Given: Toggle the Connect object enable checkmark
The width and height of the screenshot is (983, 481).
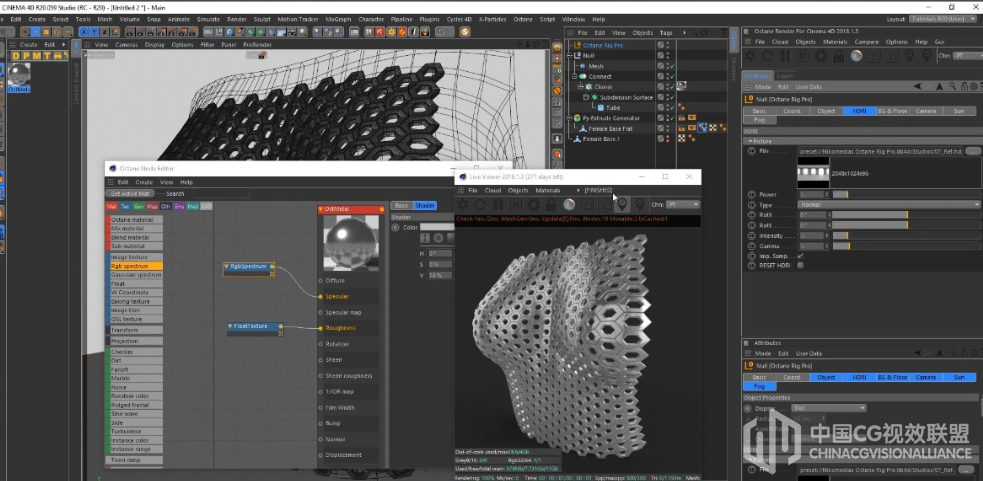Looking at the screenshot, I should click(x=671, y=77).
